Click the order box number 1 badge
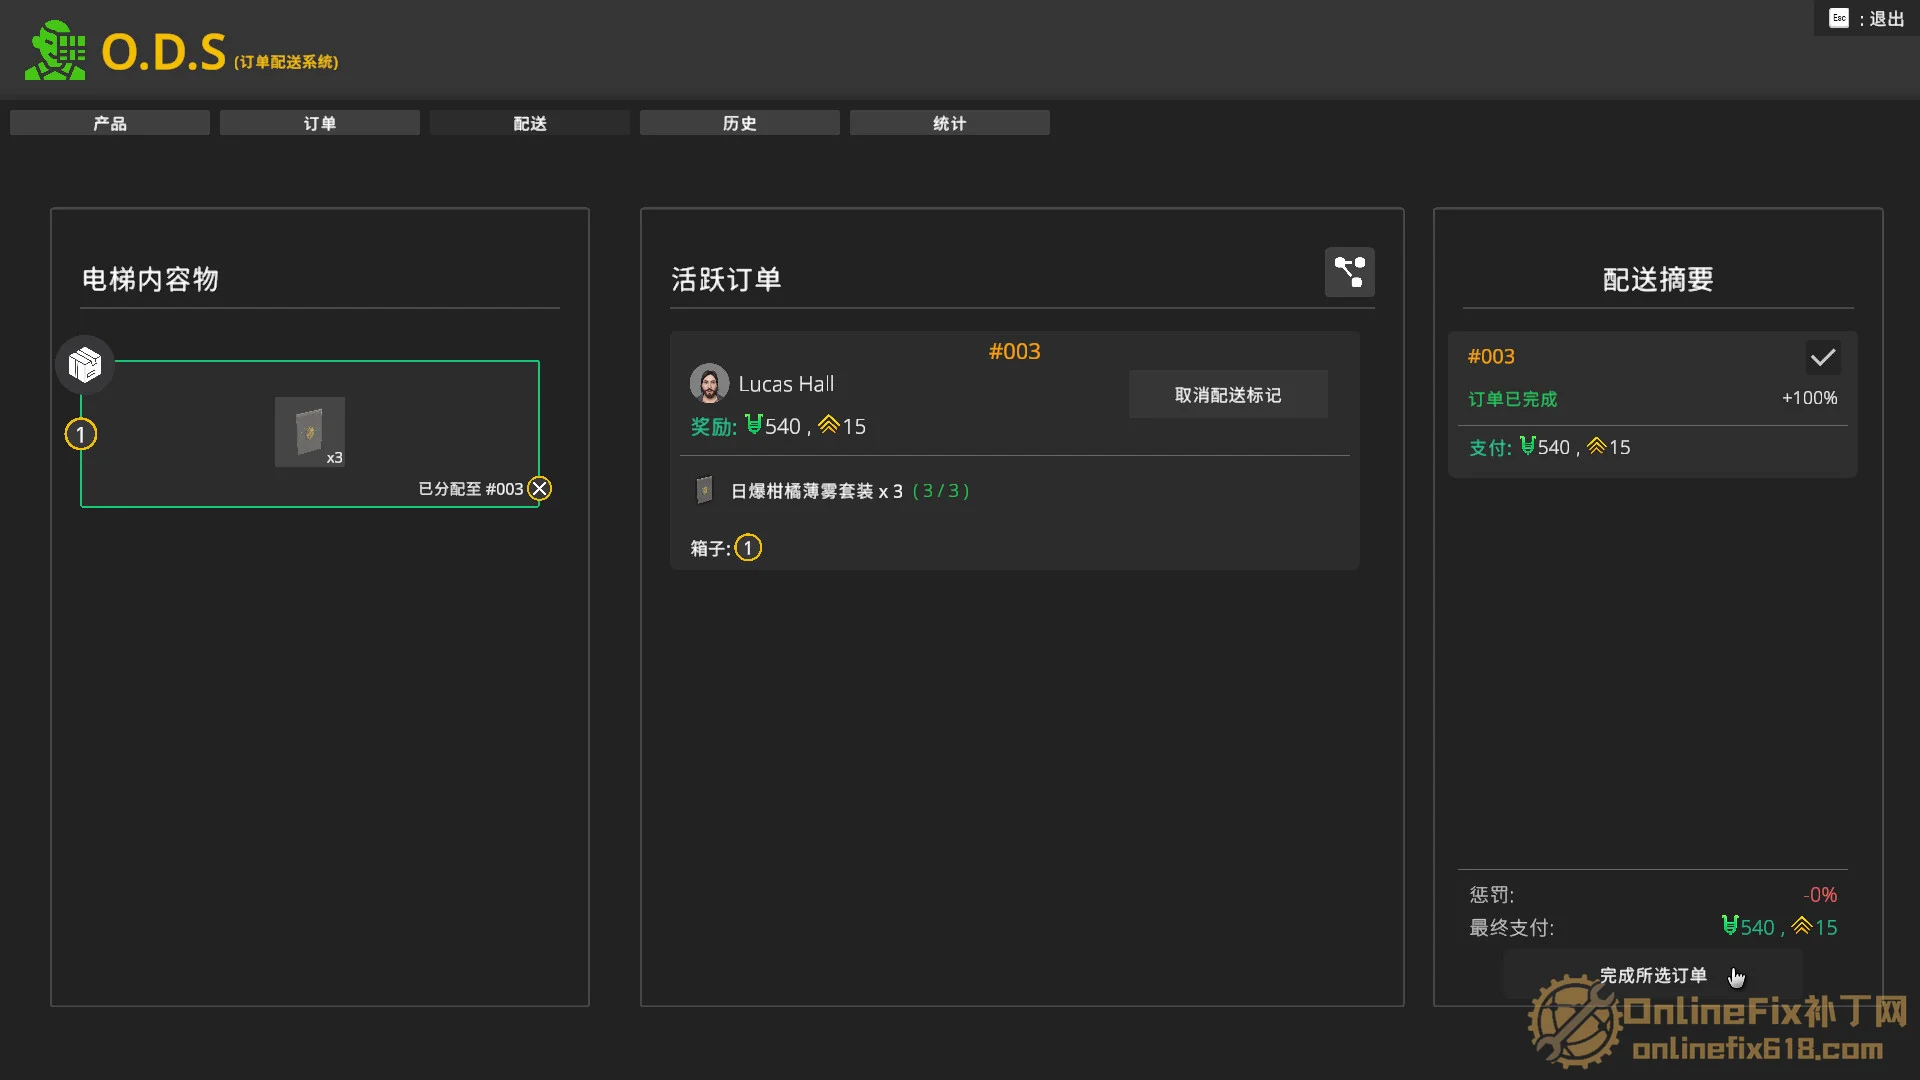The height and width of the screenshot is (1080, 1920). tap(748, 548)
